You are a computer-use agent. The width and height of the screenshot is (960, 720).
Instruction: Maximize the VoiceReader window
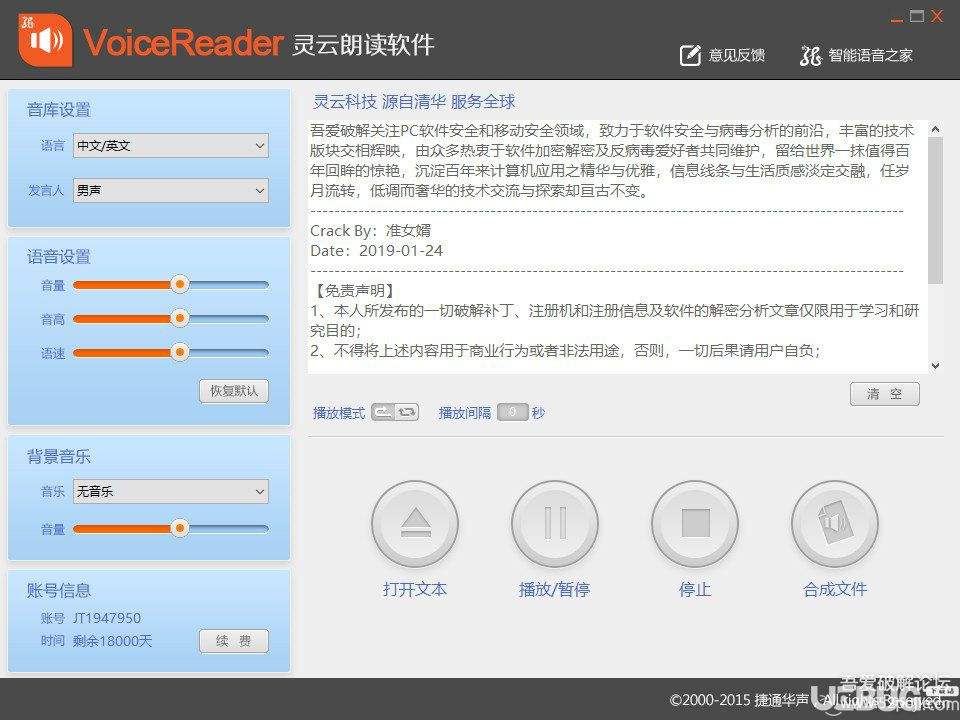[917, 16]
